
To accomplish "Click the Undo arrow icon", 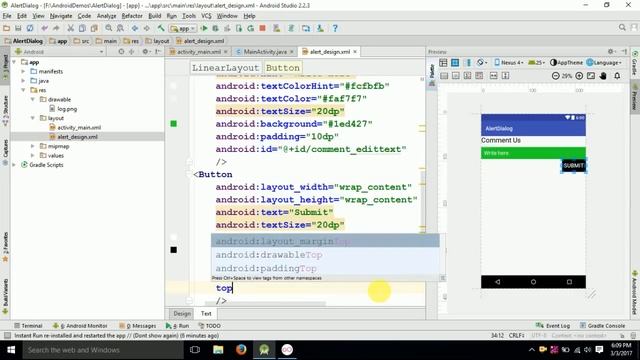I will pyautogui.click(x=44, y=28).
